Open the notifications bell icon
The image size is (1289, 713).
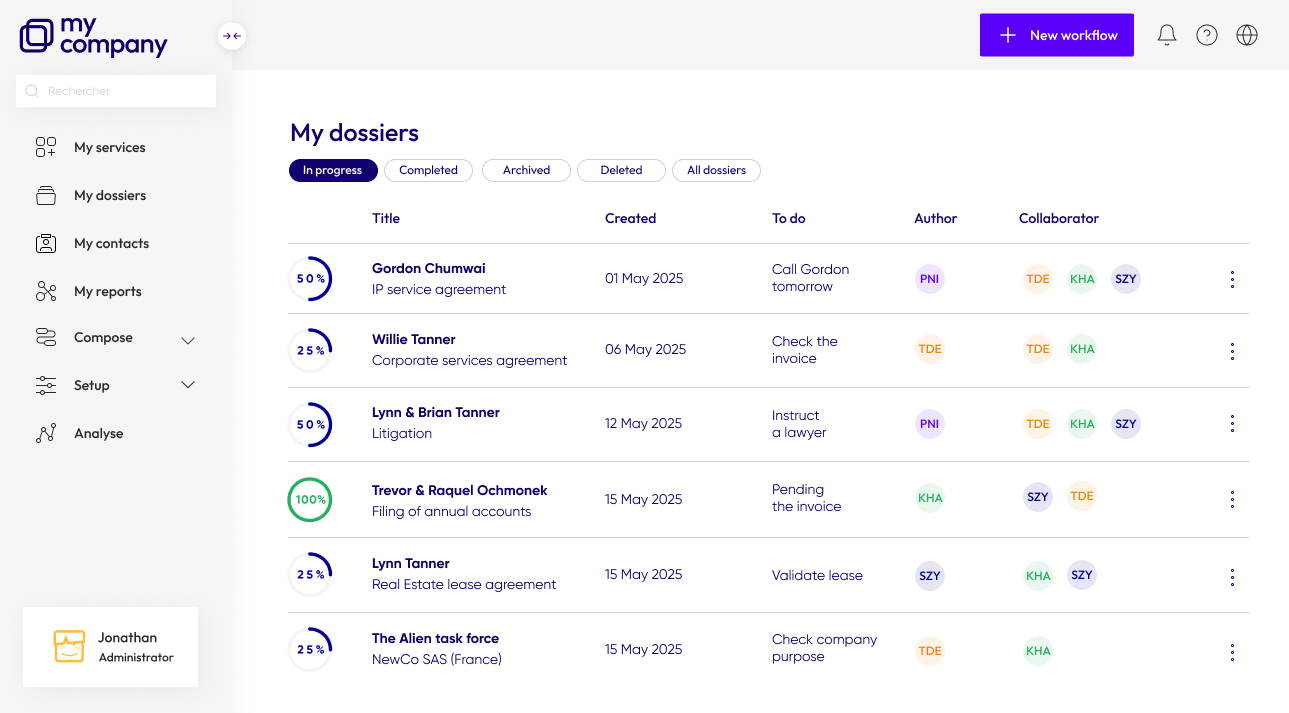click(x=1166, y=35)
